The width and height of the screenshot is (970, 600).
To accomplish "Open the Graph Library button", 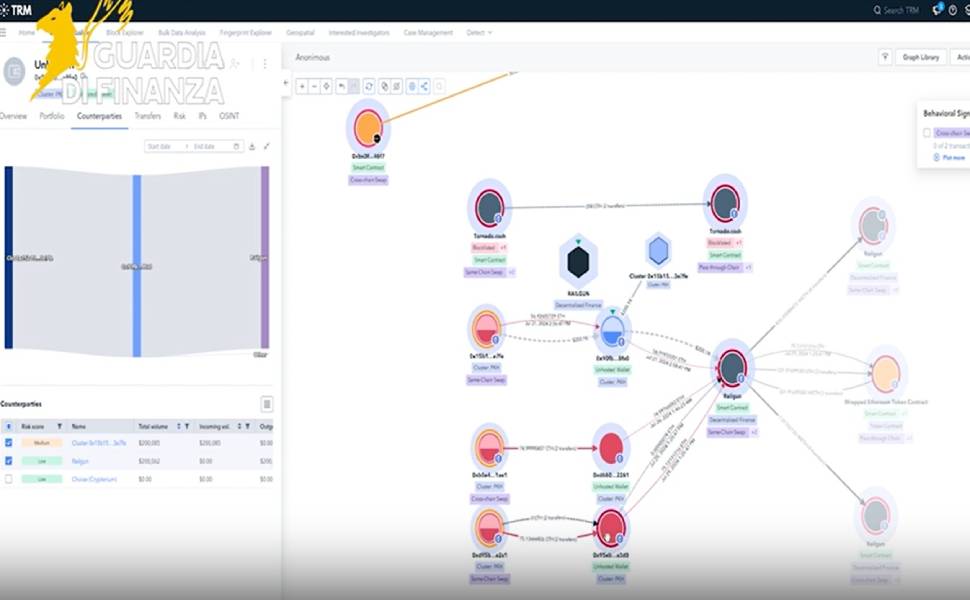I will pos(921,57).
